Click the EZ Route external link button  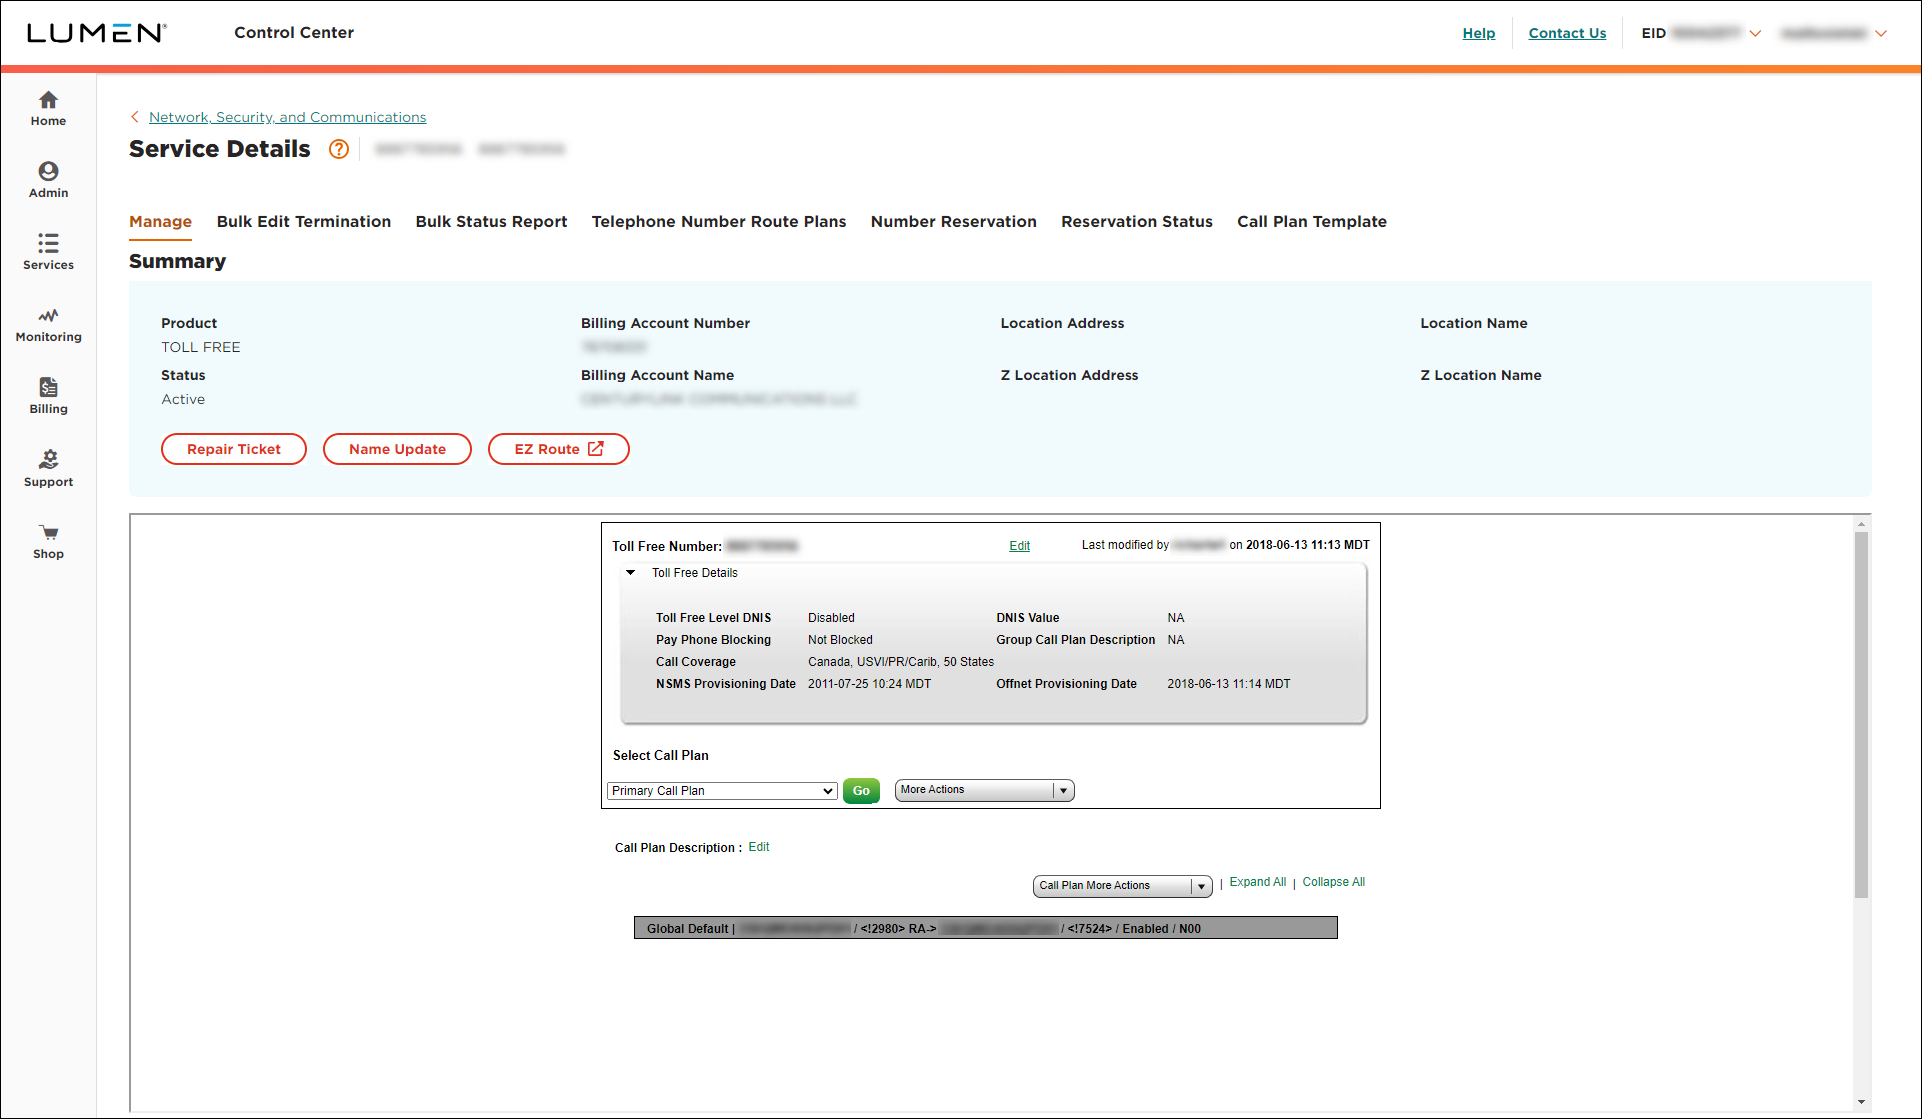pyautogui.click(x=559, y=449)
